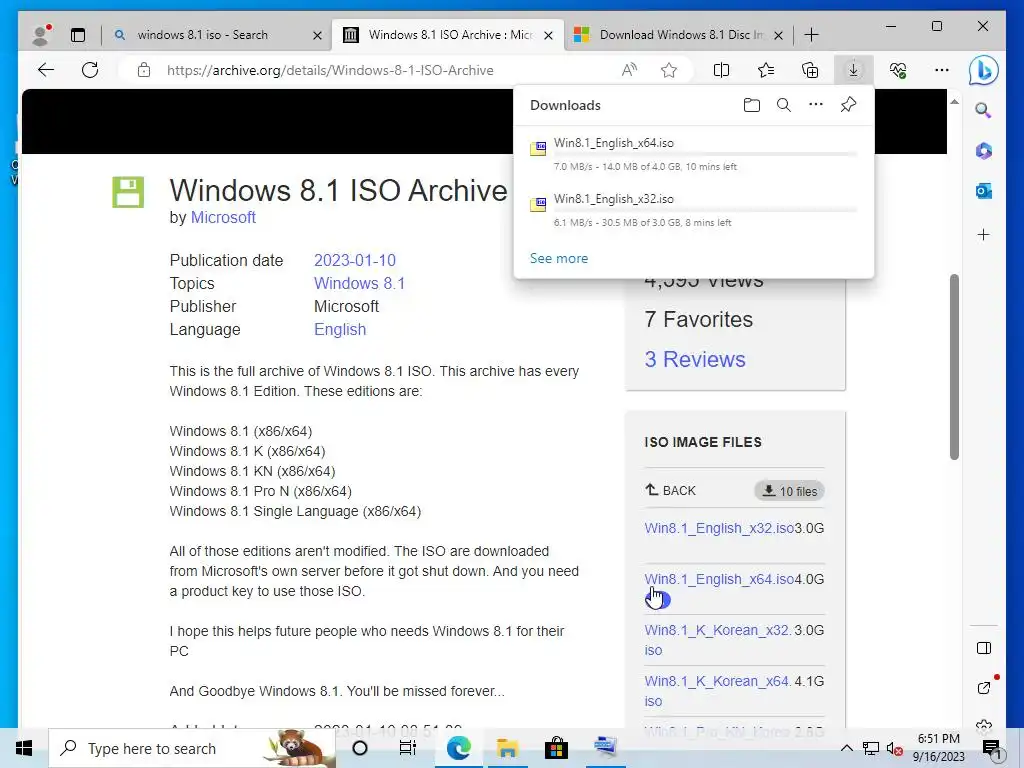Viewport: 1024px width, 768px height.
Task: Click BACK in ISO image files list
Action: pos(670,490)
